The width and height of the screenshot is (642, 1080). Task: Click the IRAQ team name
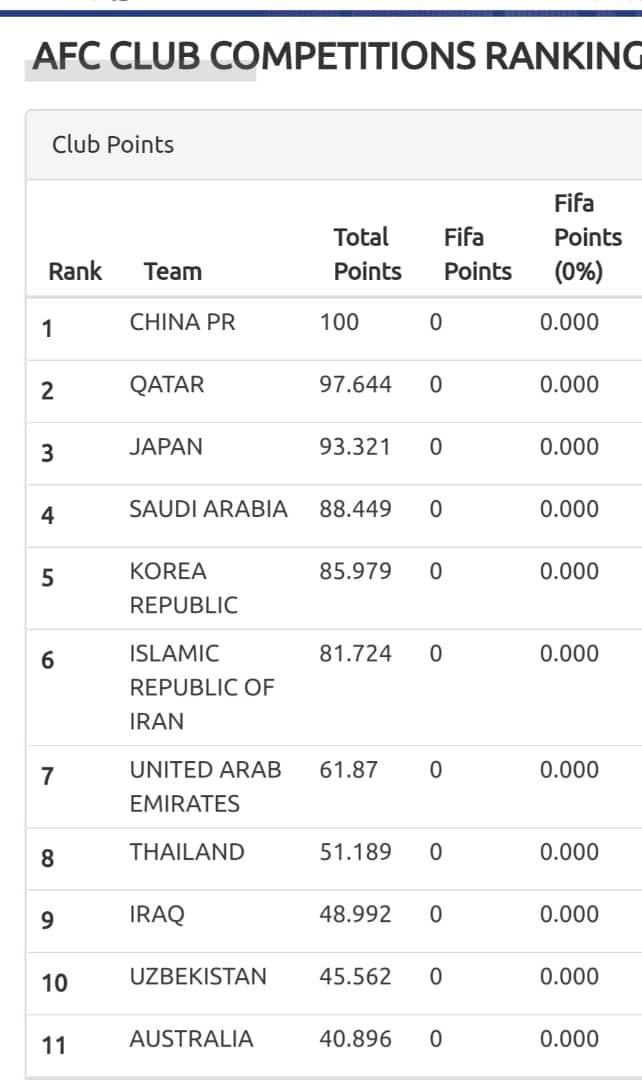tap(157, 914)
